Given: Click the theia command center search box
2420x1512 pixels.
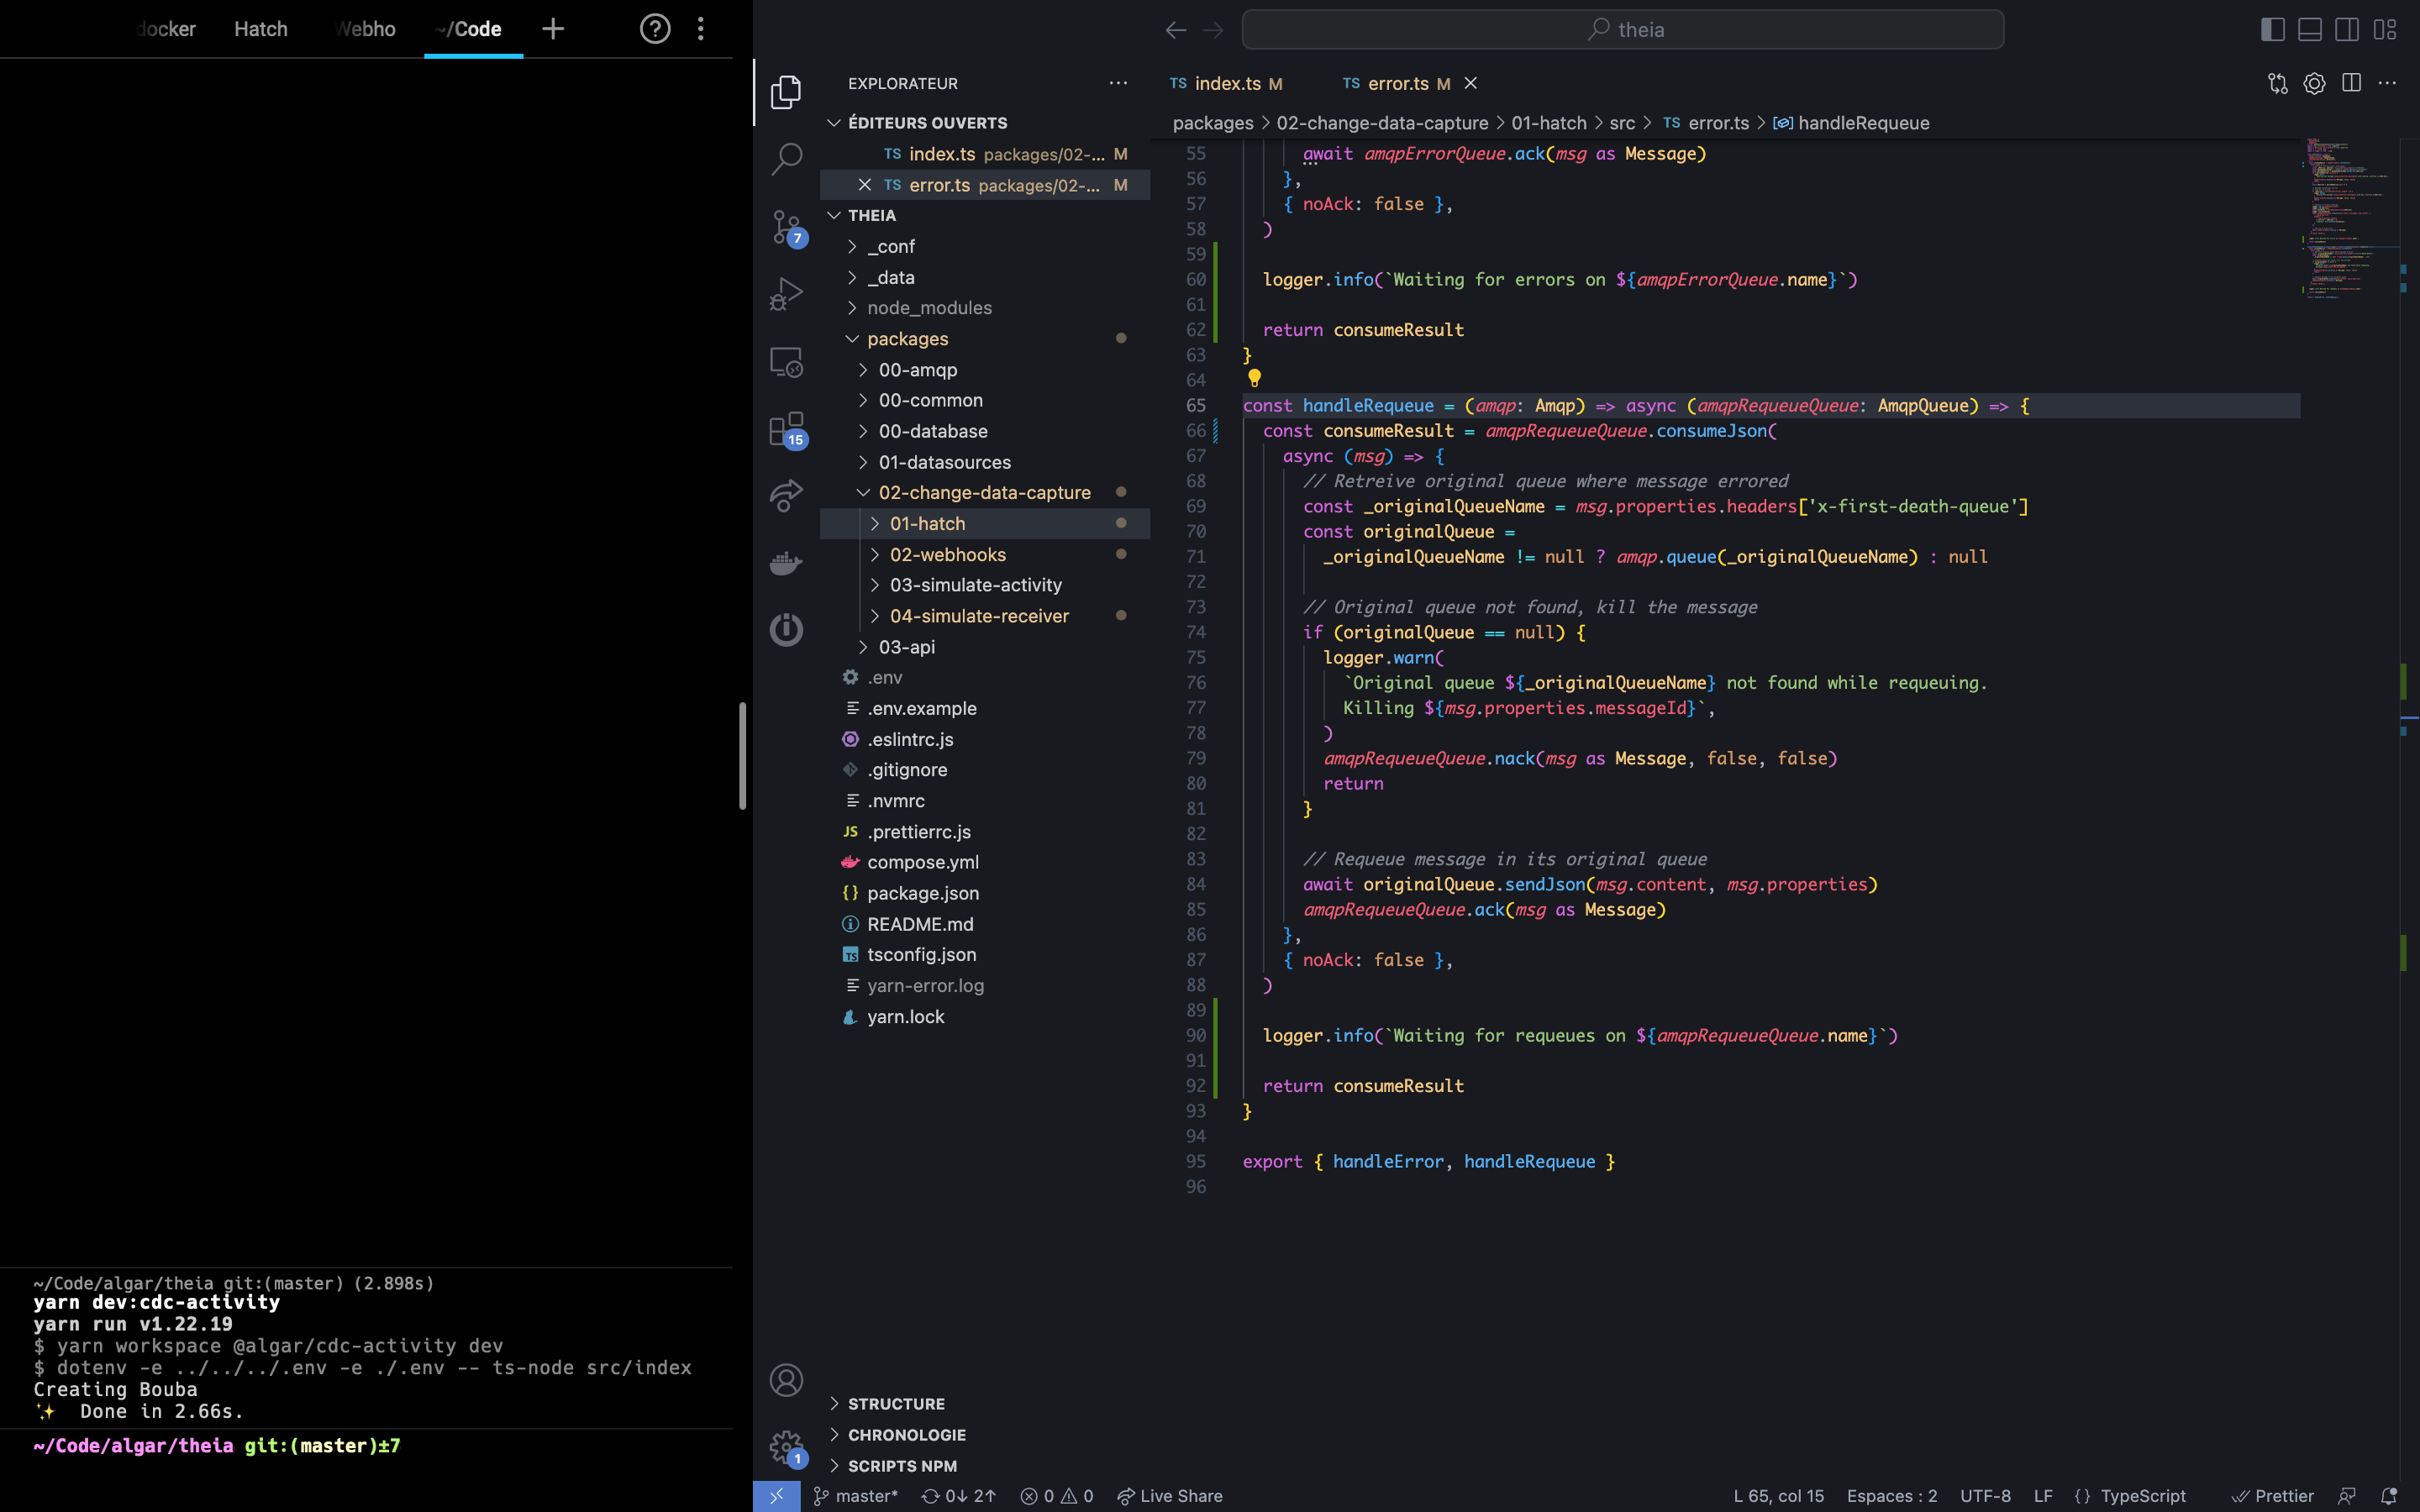Looking at the screenshot, I should [1622, 29].
